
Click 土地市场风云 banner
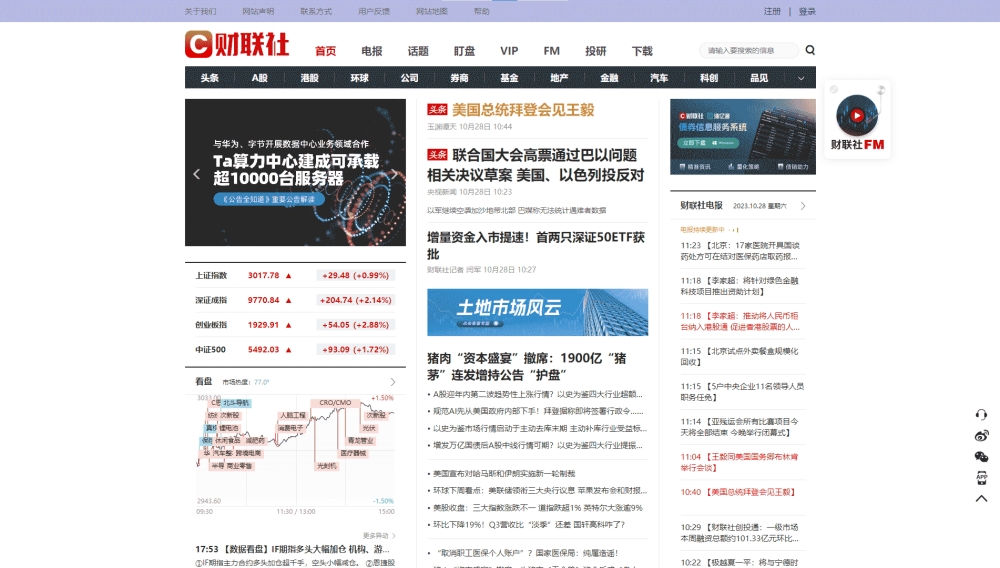click(x=538, y=312)
